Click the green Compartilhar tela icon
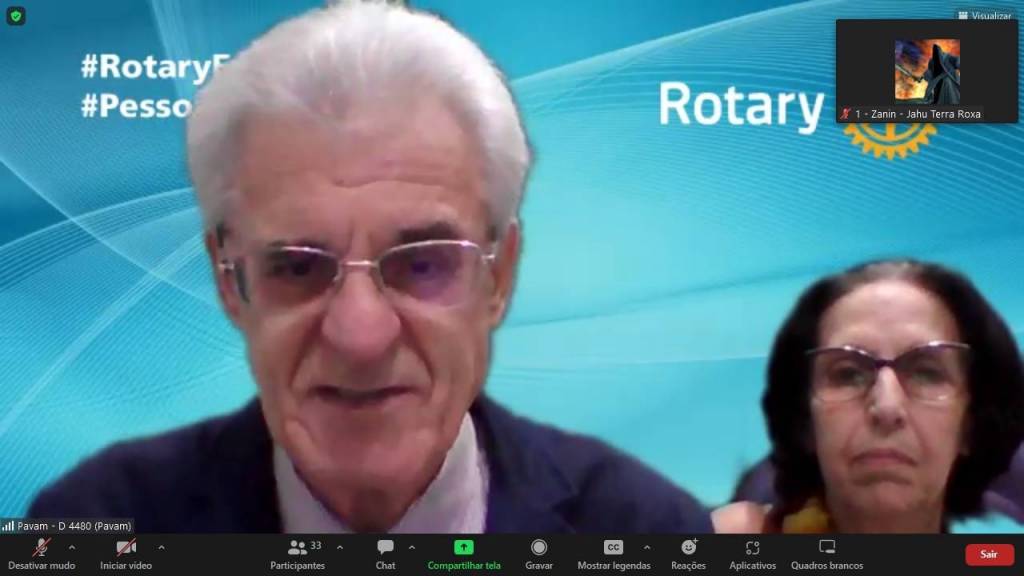Screen dimensions: 1024x576 click(x=464, y=548)
